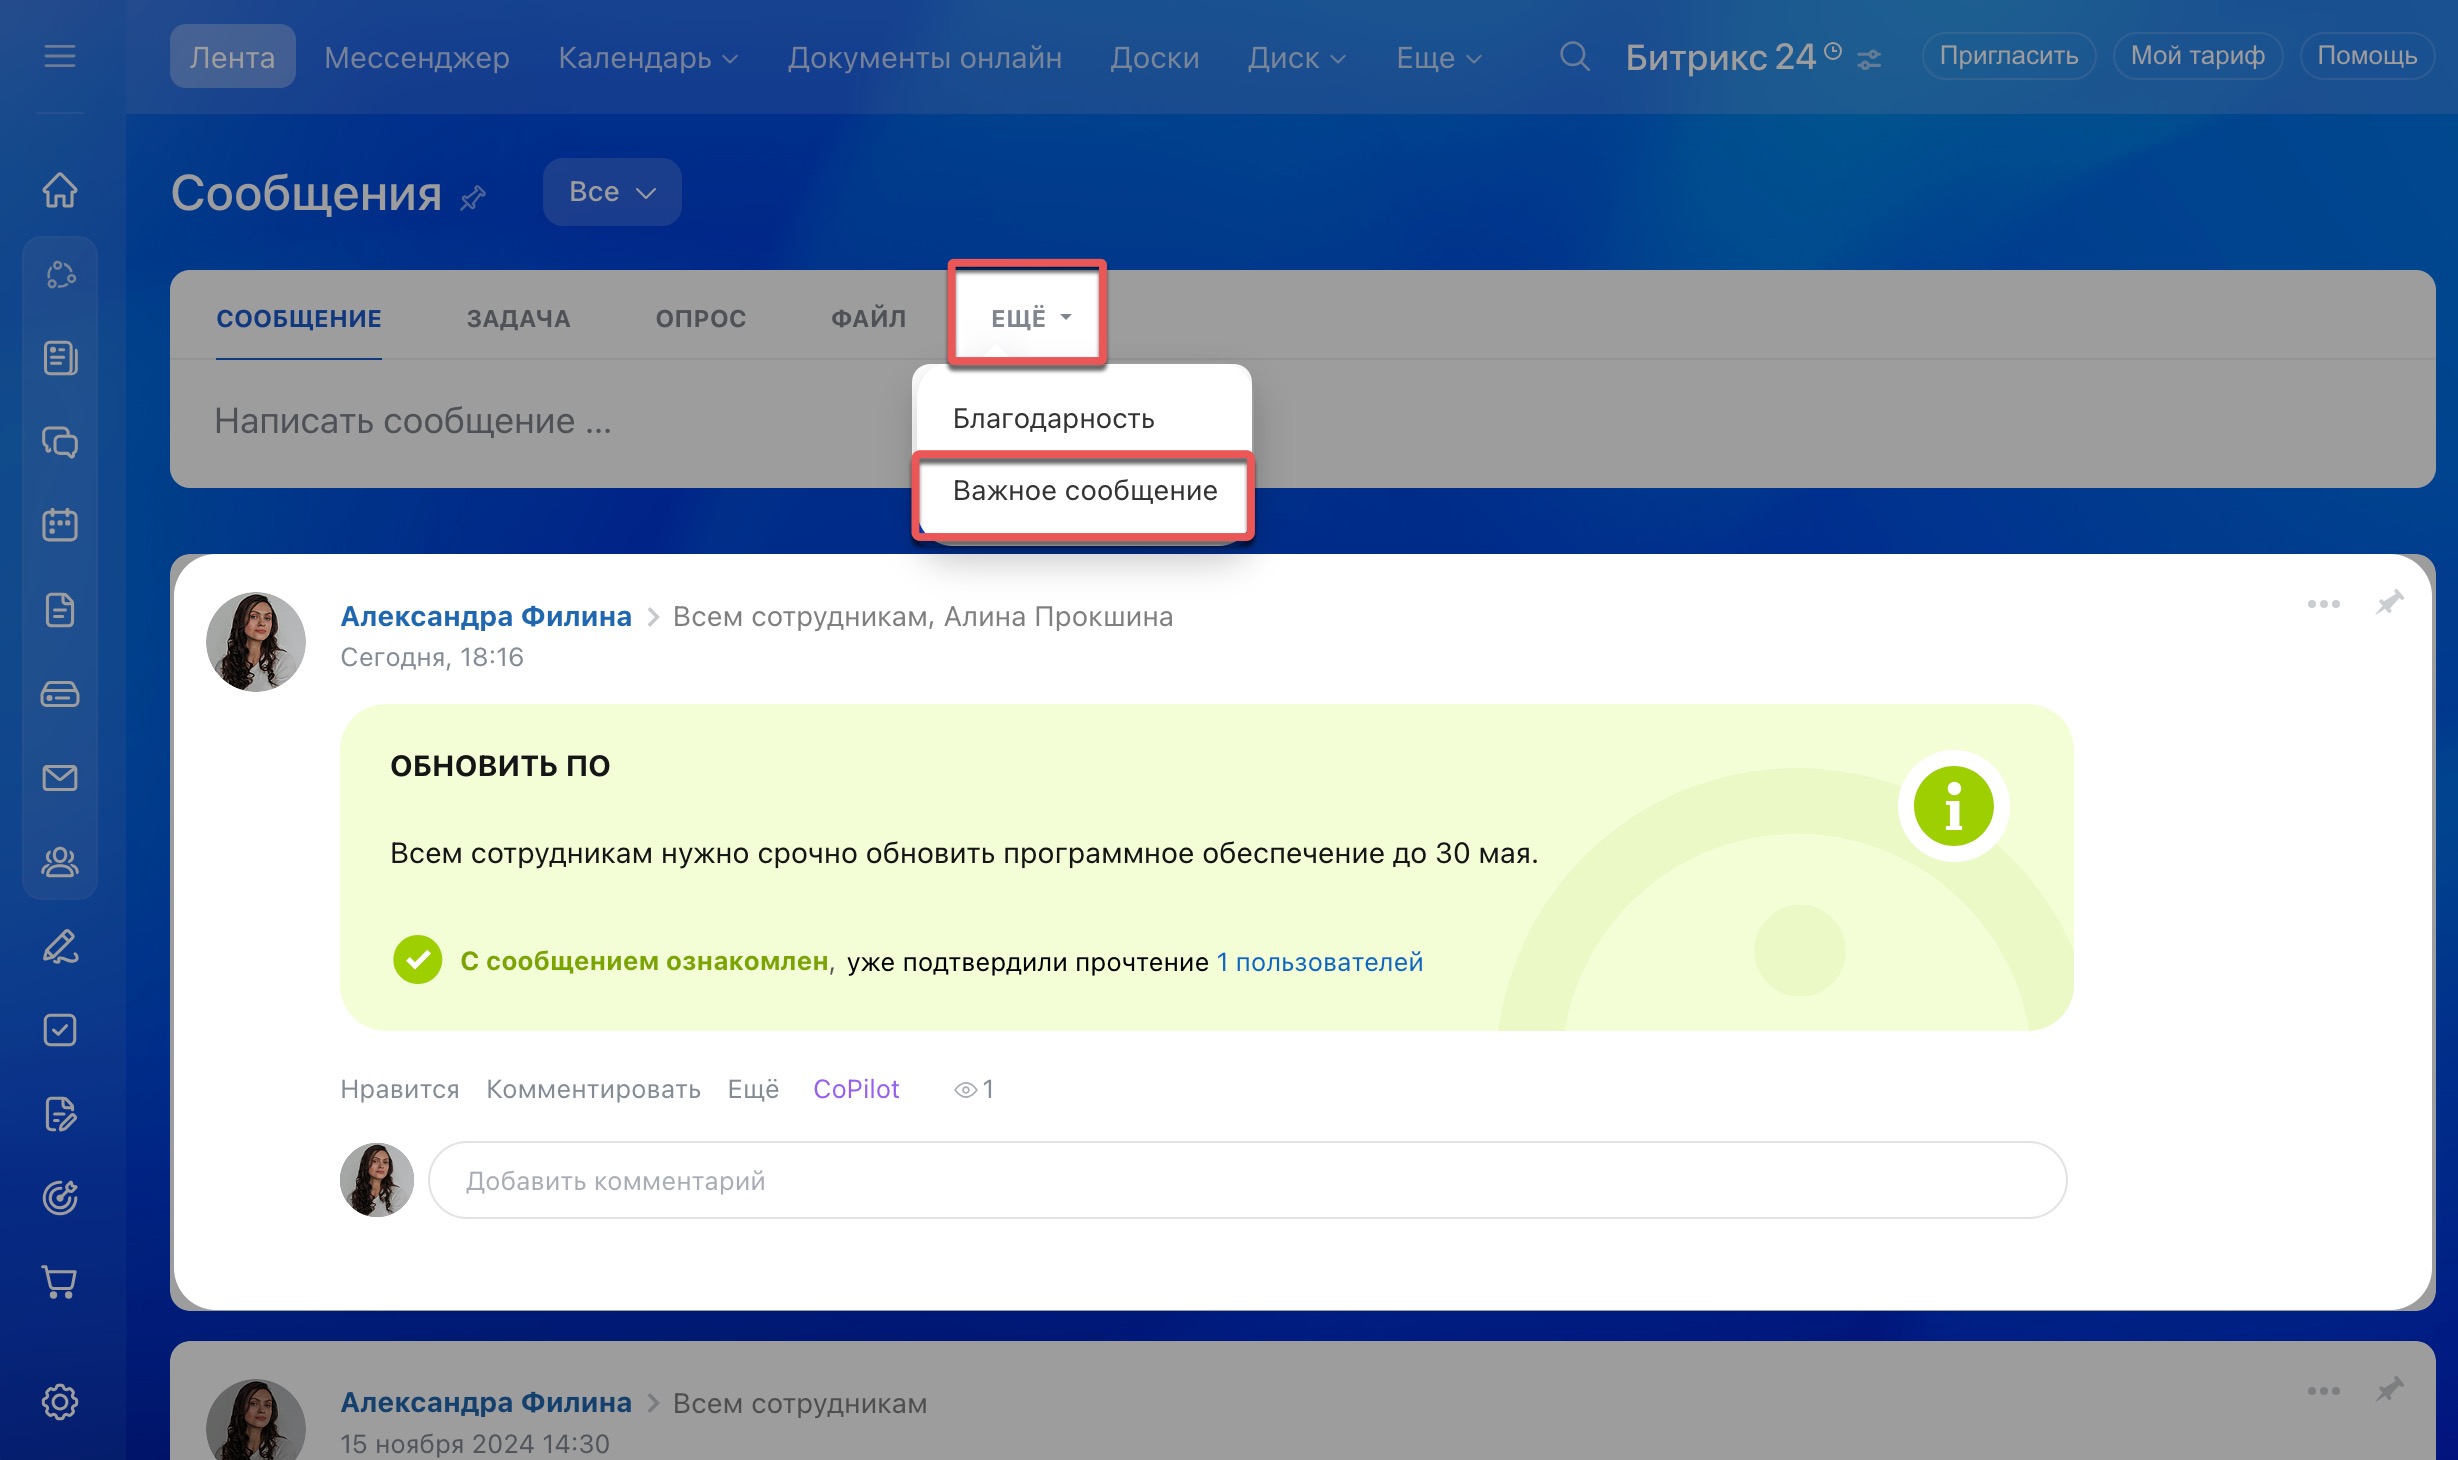Screen dimensions: 2458x1460
Task: Toggle the green С сообщением ознакомлен checkmark
Action: 417,960
